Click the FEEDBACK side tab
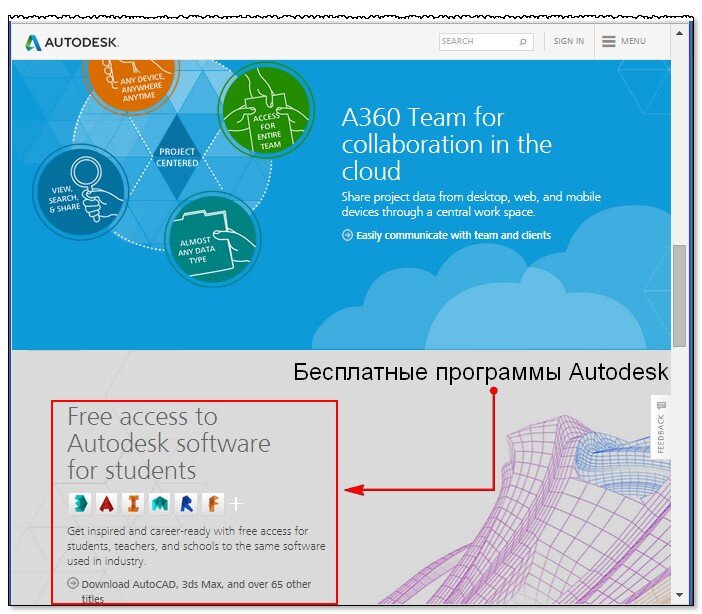702x614 pixels. click(x=661, y=427)
